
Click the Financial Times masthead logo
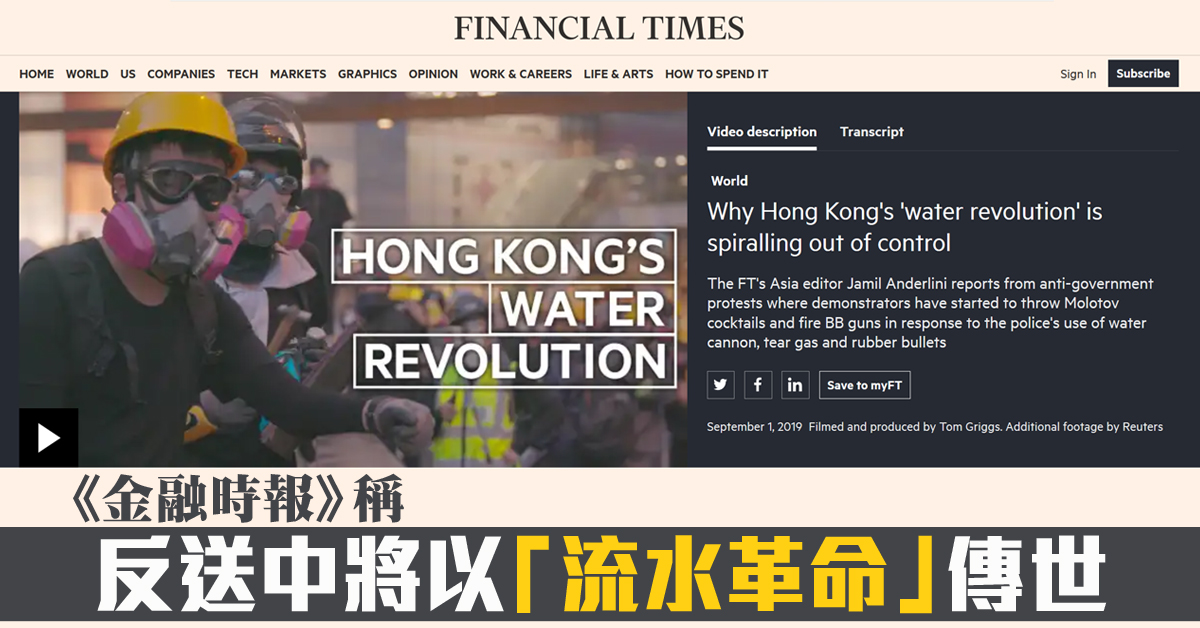(599, 28)
